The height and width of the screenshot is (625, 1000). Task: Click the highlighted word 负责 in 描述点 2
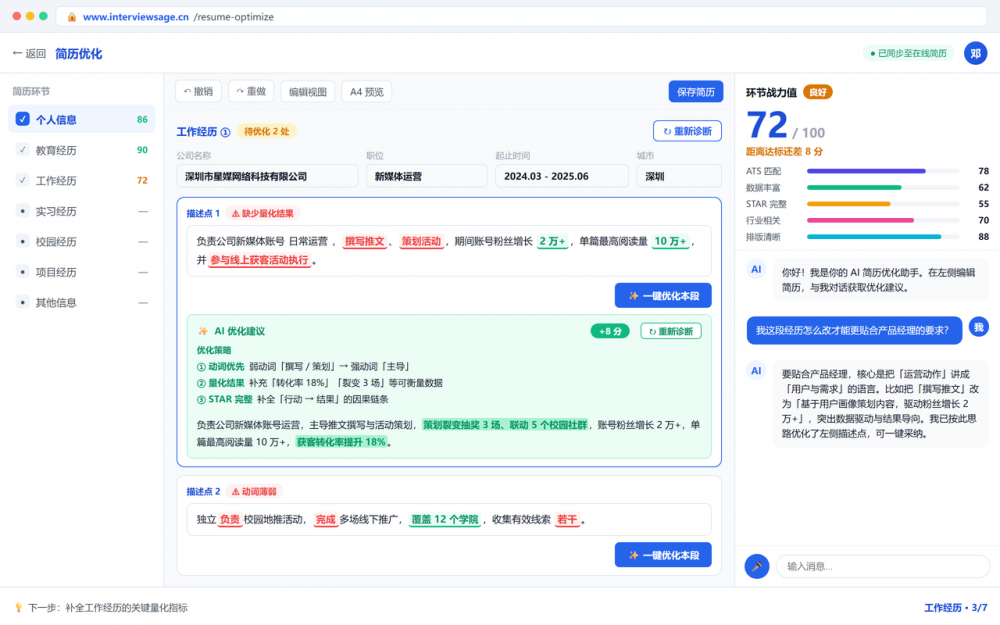click(x=230, y=520)
